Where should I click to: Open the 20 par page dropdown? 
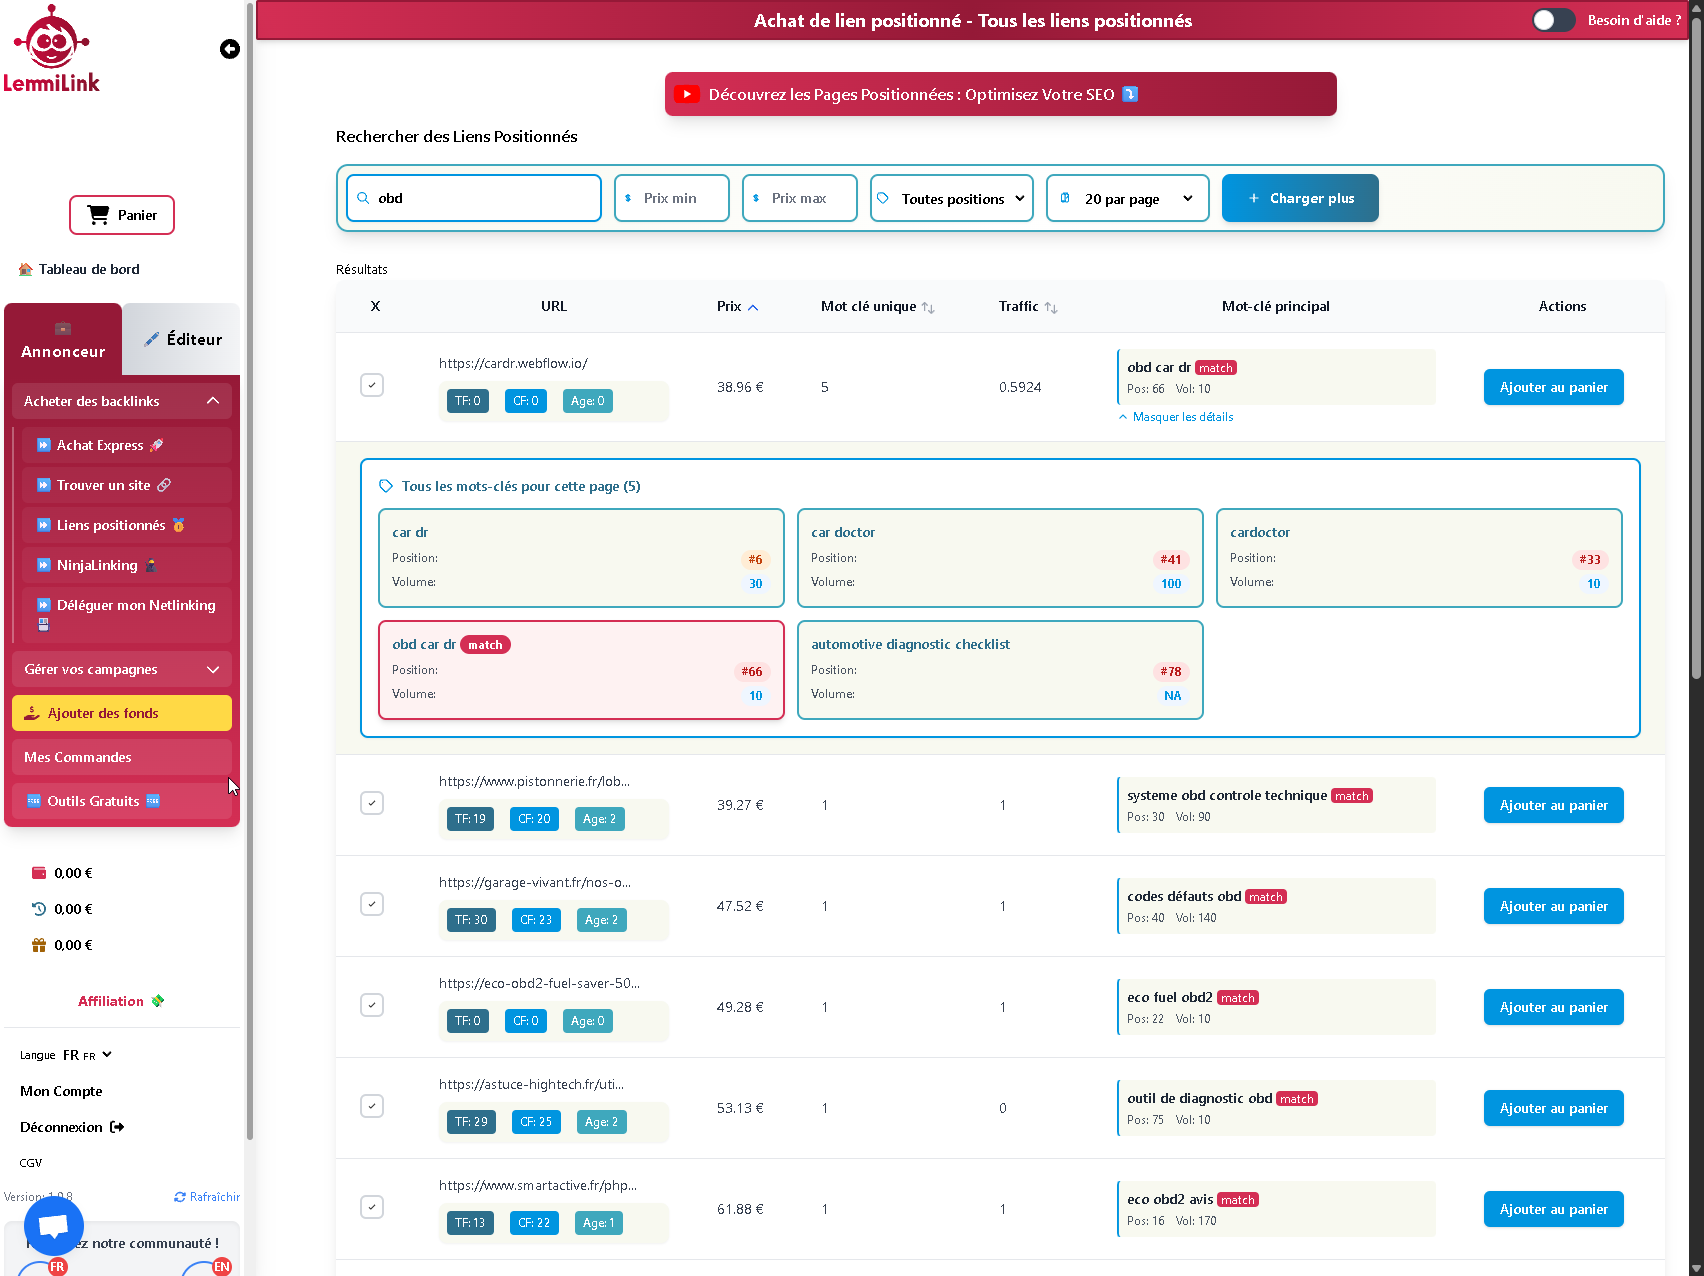point(1127,198)
